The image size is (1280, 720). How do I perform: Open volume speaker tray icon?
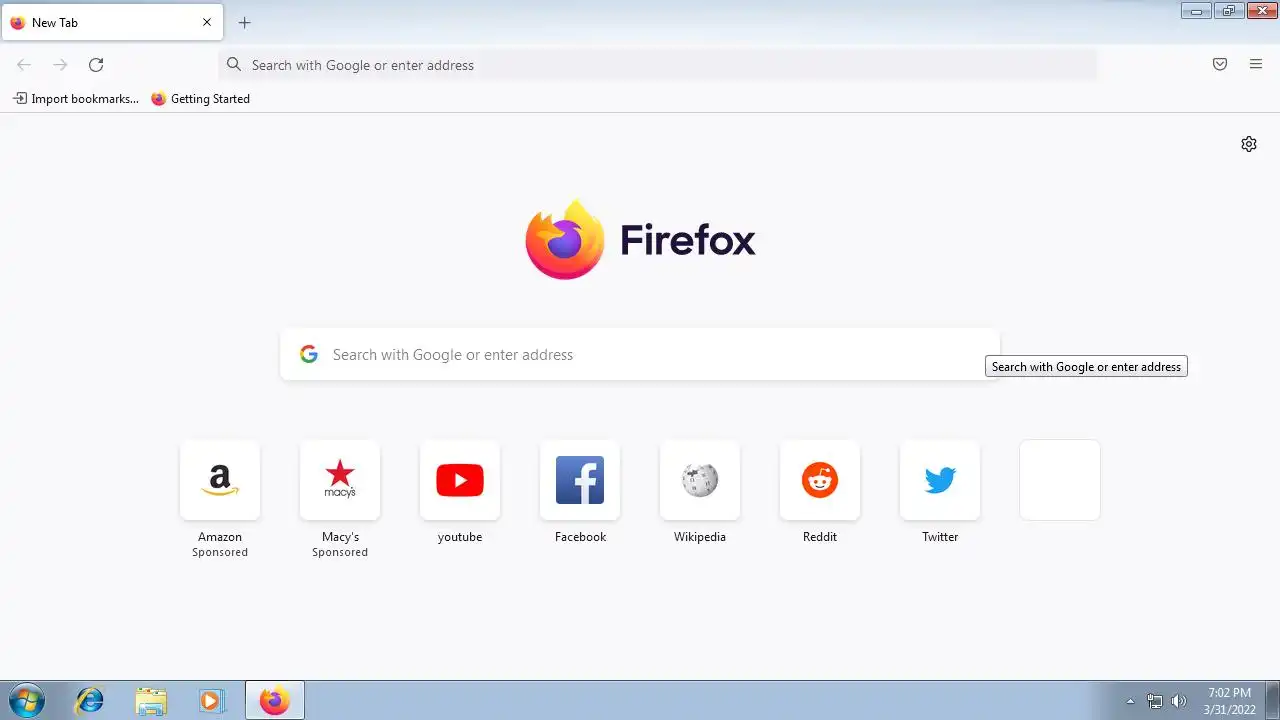click(x=1179, y=701)
